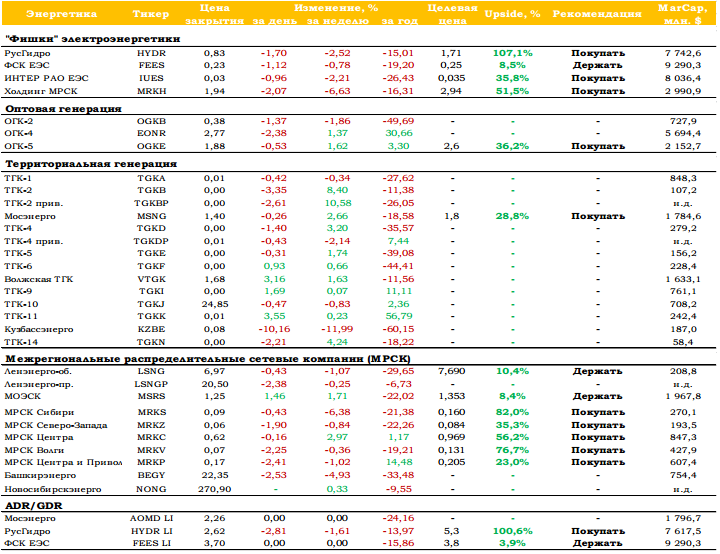Select ticker 'OGKB'
720x554 pixels.
(x=151, y=122)
